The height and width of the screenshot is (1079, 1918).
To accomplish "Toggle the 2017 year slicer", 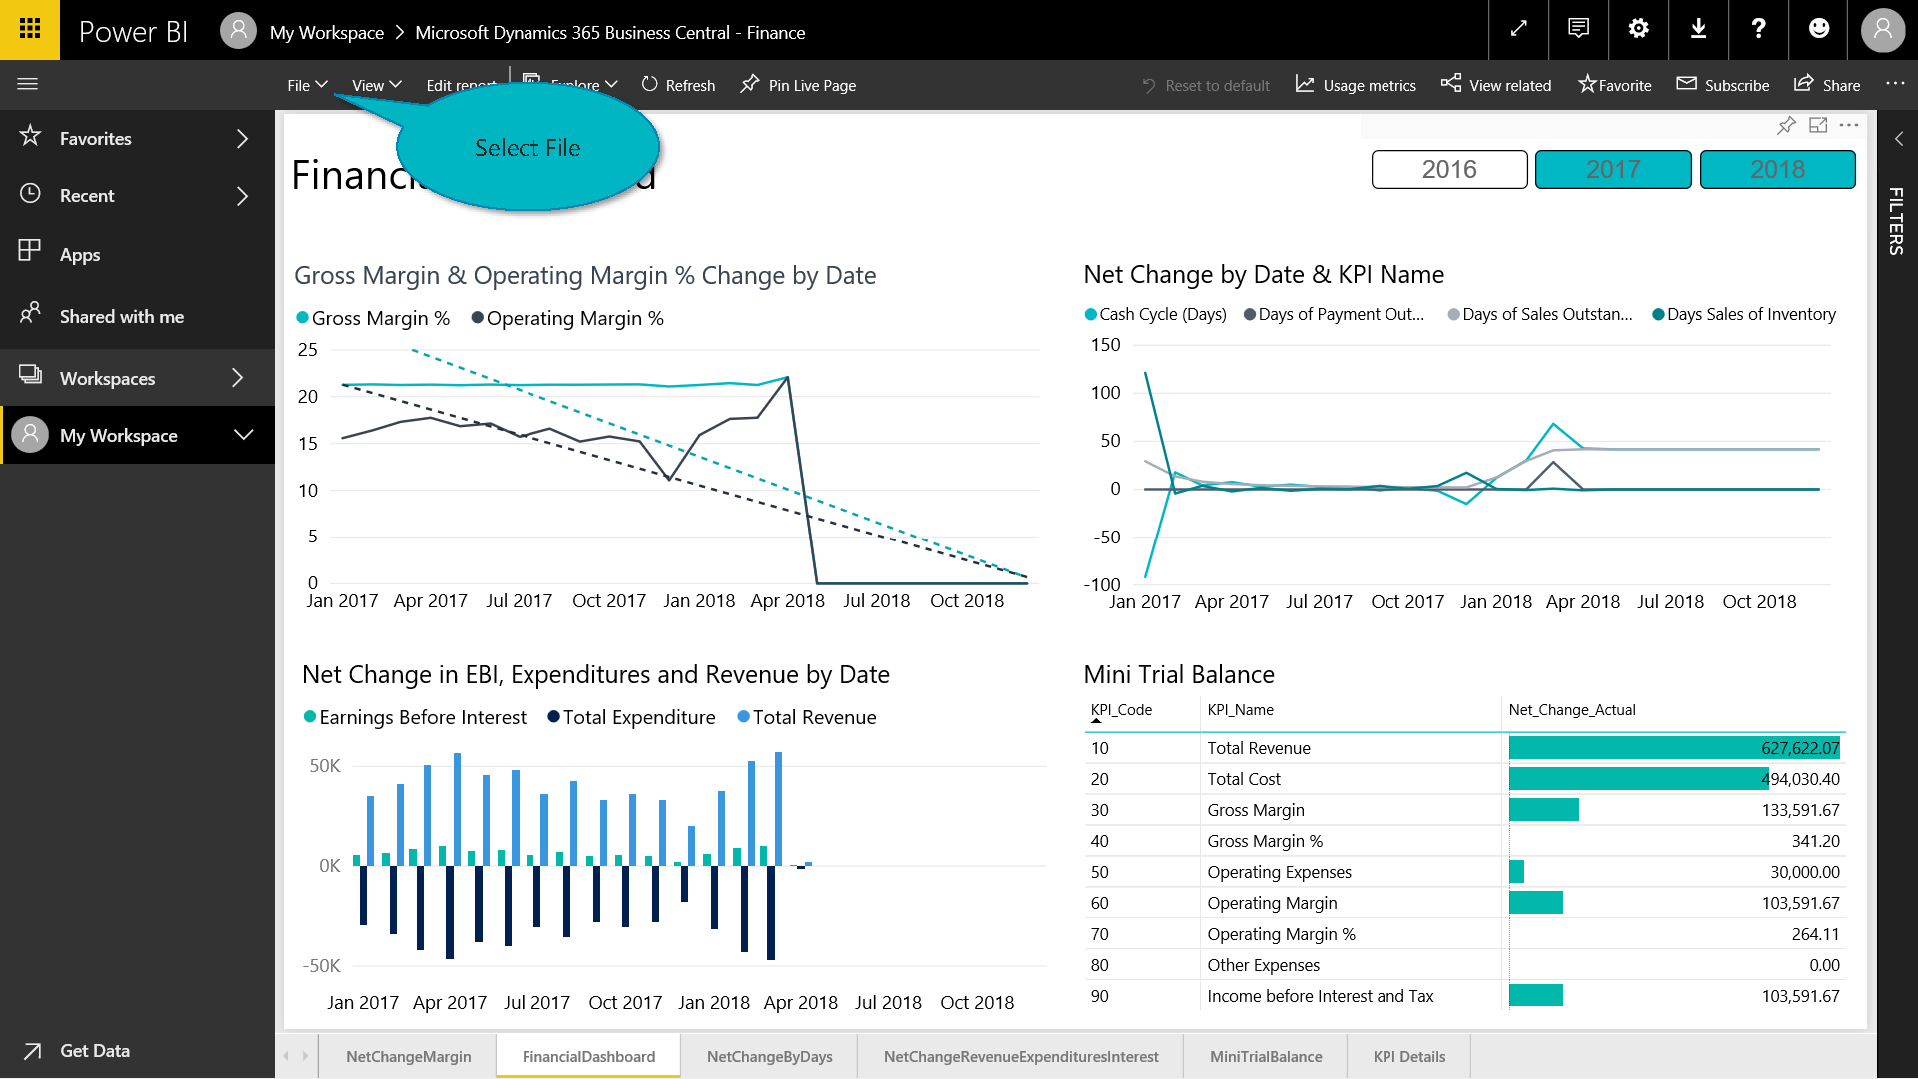I will [1613, 170].
